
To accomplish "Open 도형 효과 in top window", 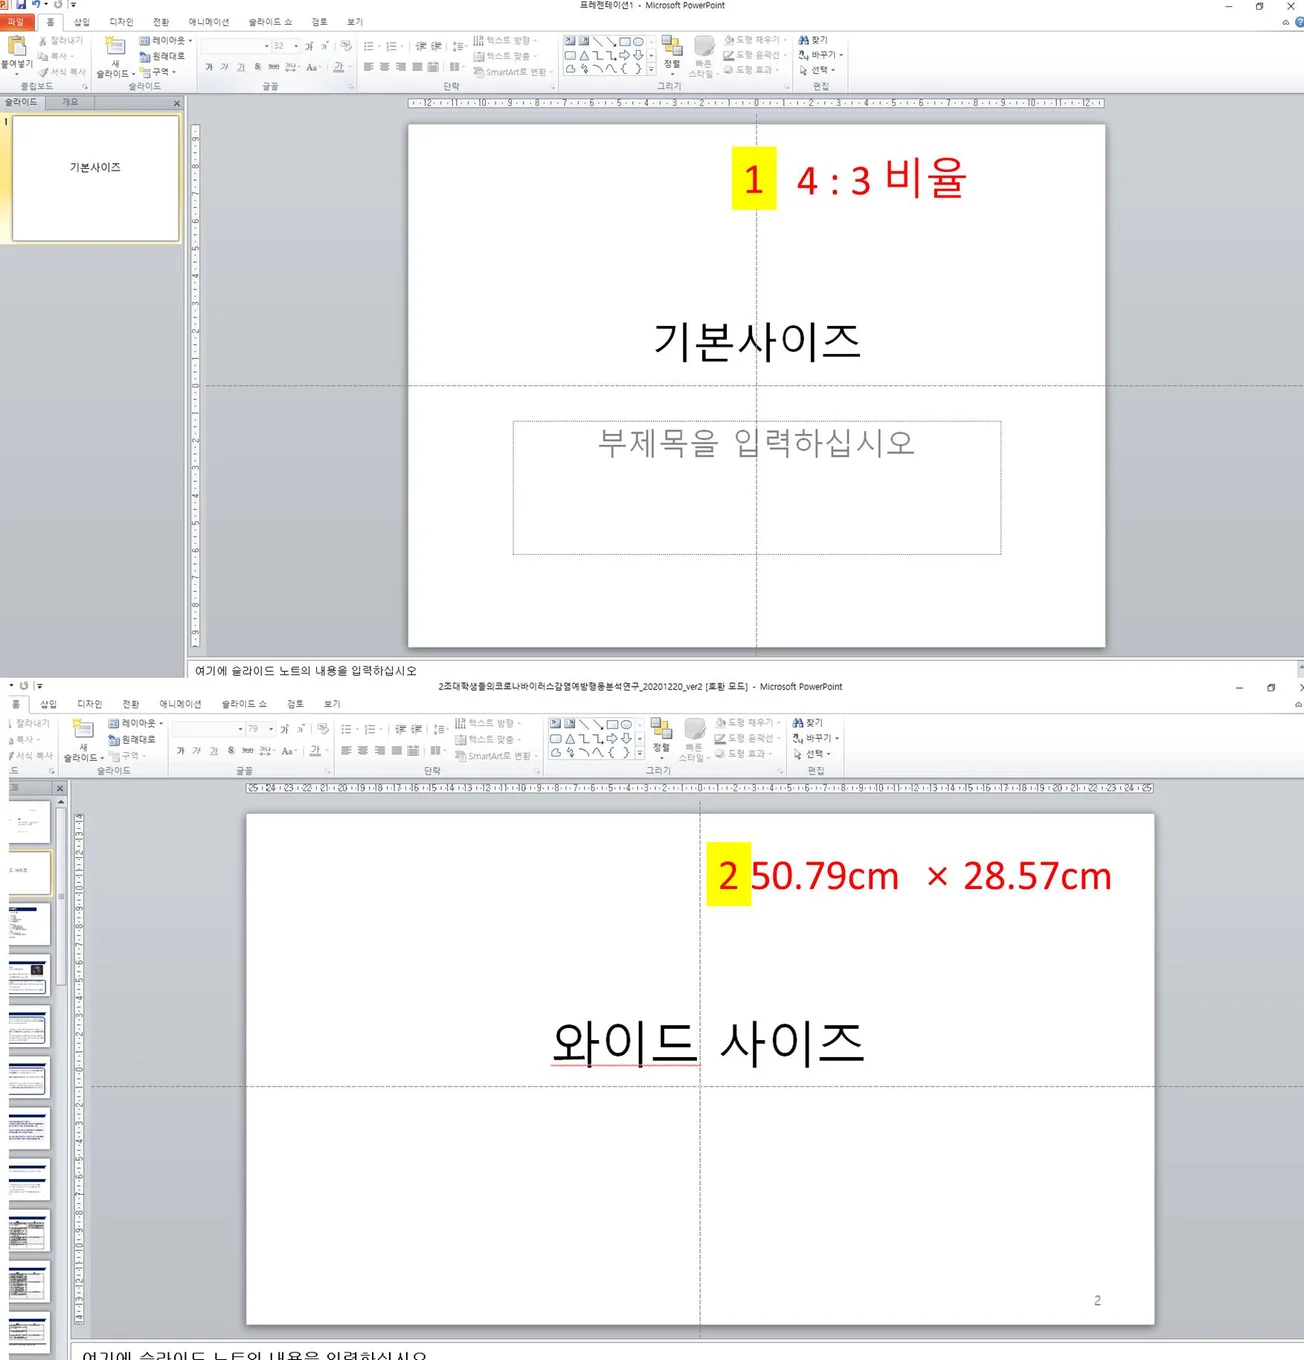I will [x=750, y=70].
